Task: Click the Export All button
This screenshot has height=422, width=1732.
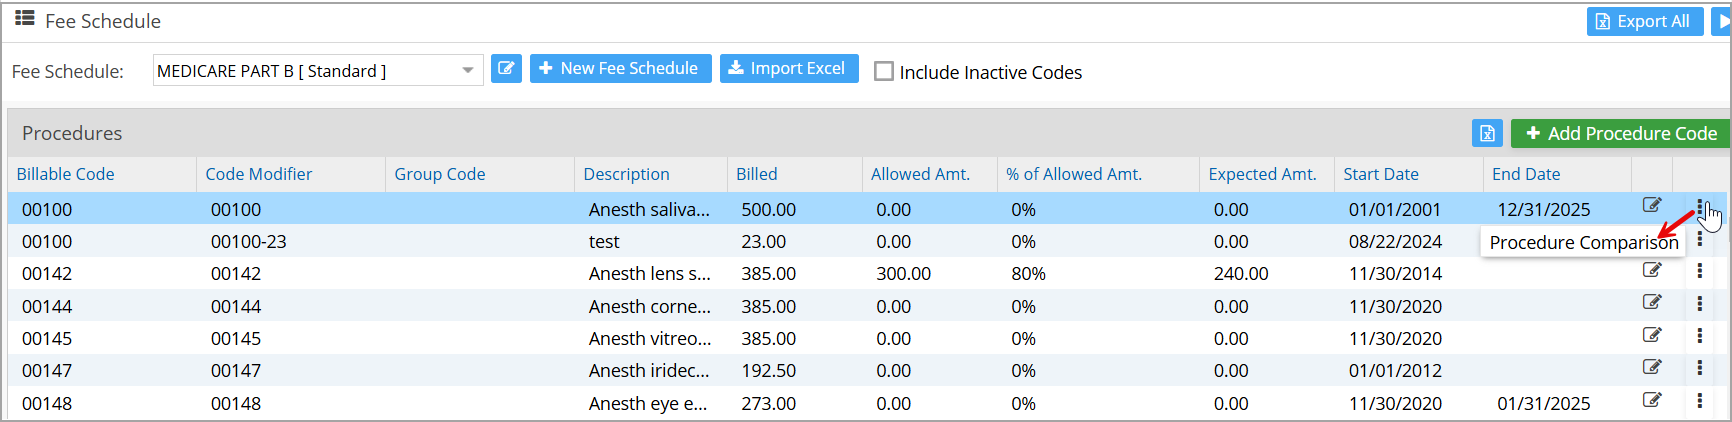Action: click(1643, 22)
